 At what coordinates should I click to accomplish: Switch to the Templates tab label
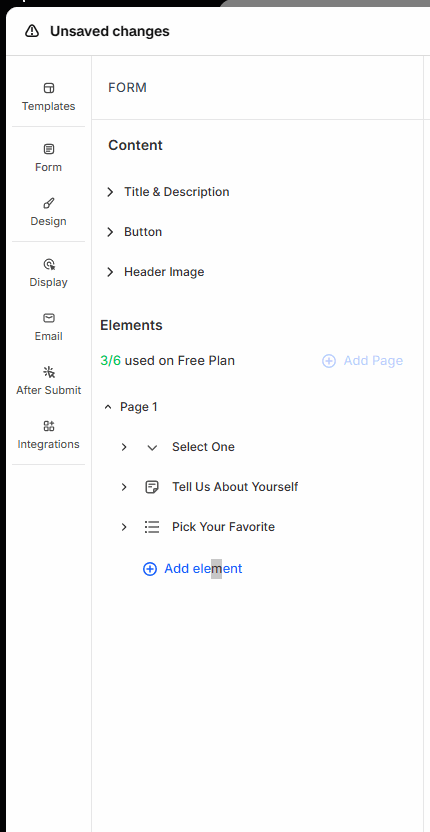(49, 106)
